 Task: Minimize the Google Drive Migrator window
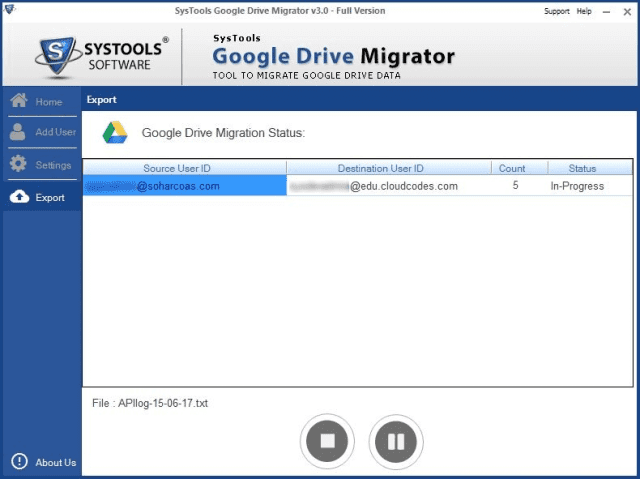click(607, 12)
